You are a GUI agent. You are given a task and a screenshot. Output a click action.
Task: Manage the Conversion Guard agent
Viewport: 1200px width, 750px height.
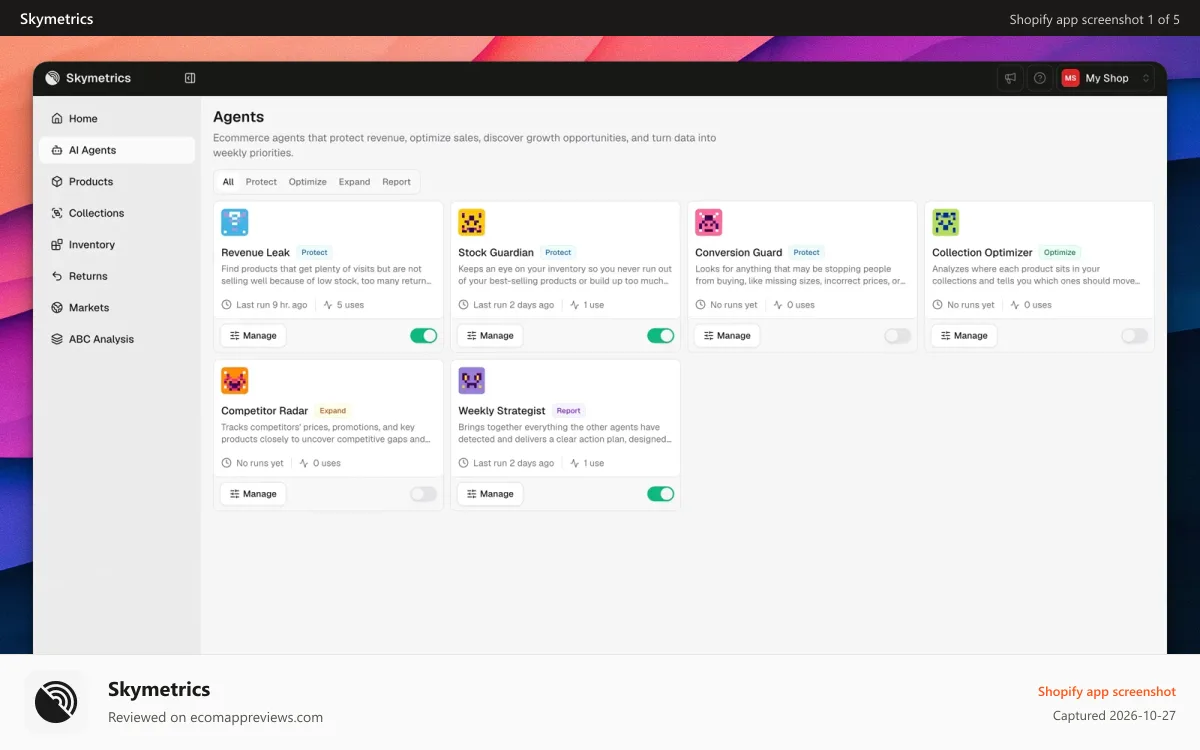tap(727, 336)
